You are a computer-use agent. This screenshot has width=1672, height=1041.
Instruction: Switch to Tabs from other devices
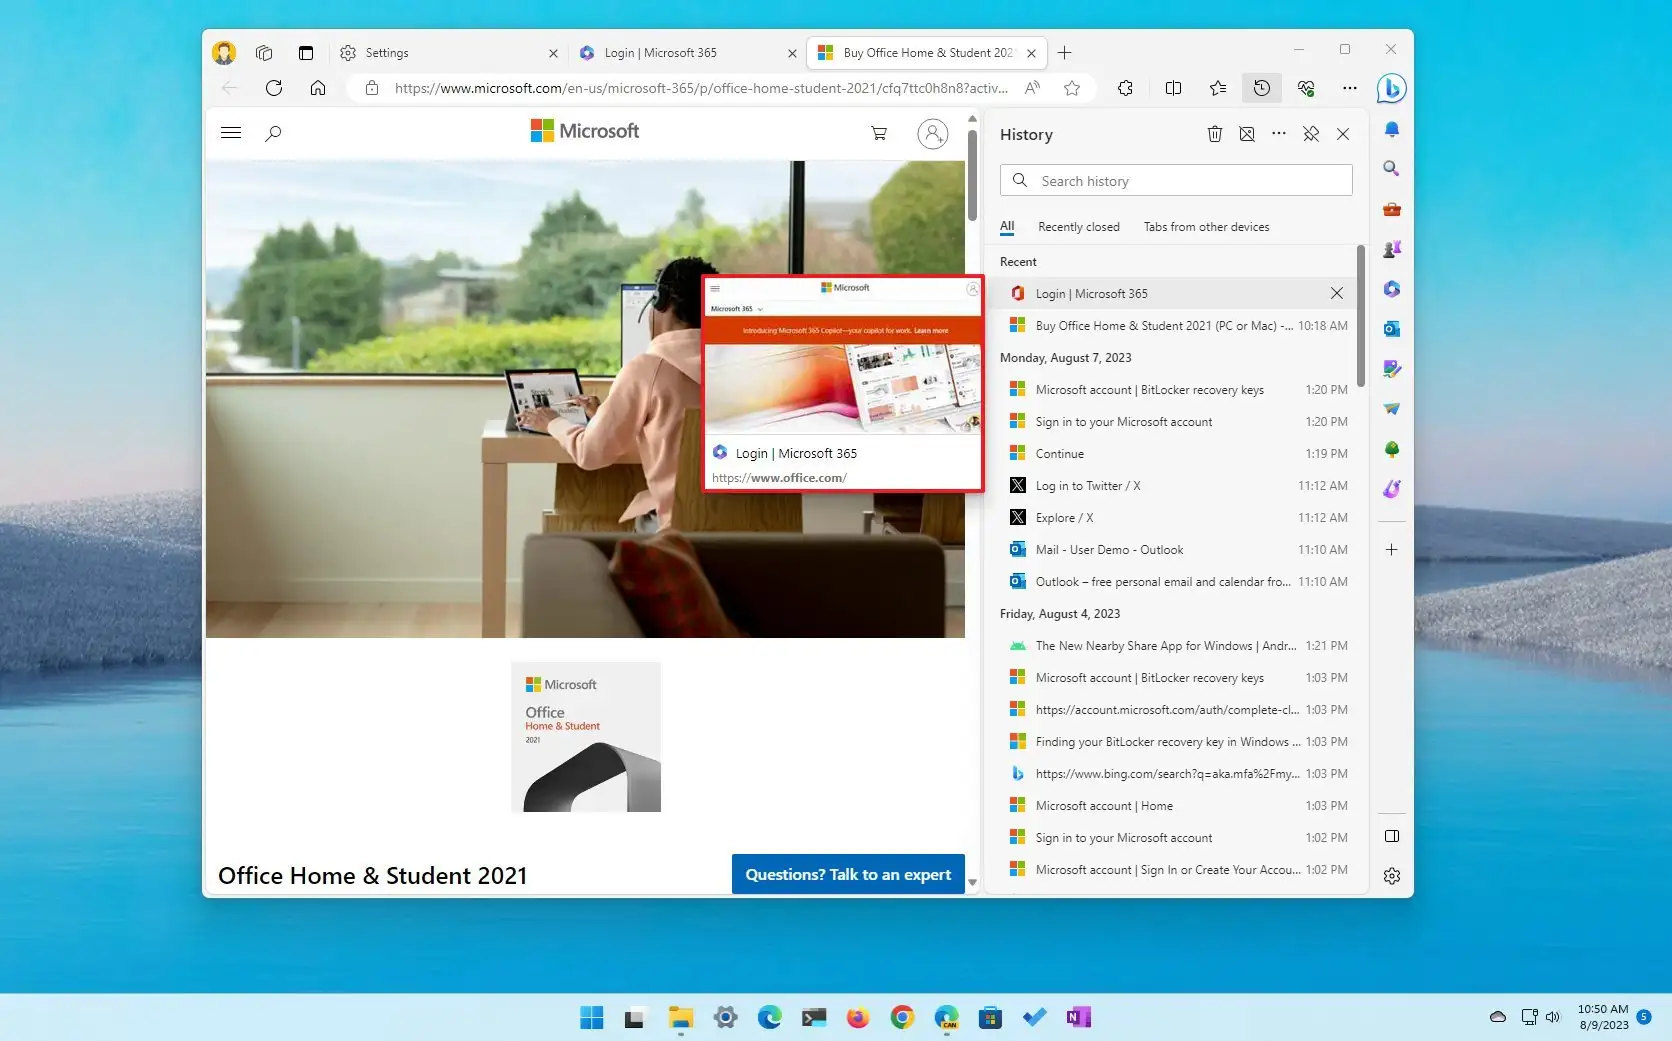pyautogui.click(x=1206, y=226)
